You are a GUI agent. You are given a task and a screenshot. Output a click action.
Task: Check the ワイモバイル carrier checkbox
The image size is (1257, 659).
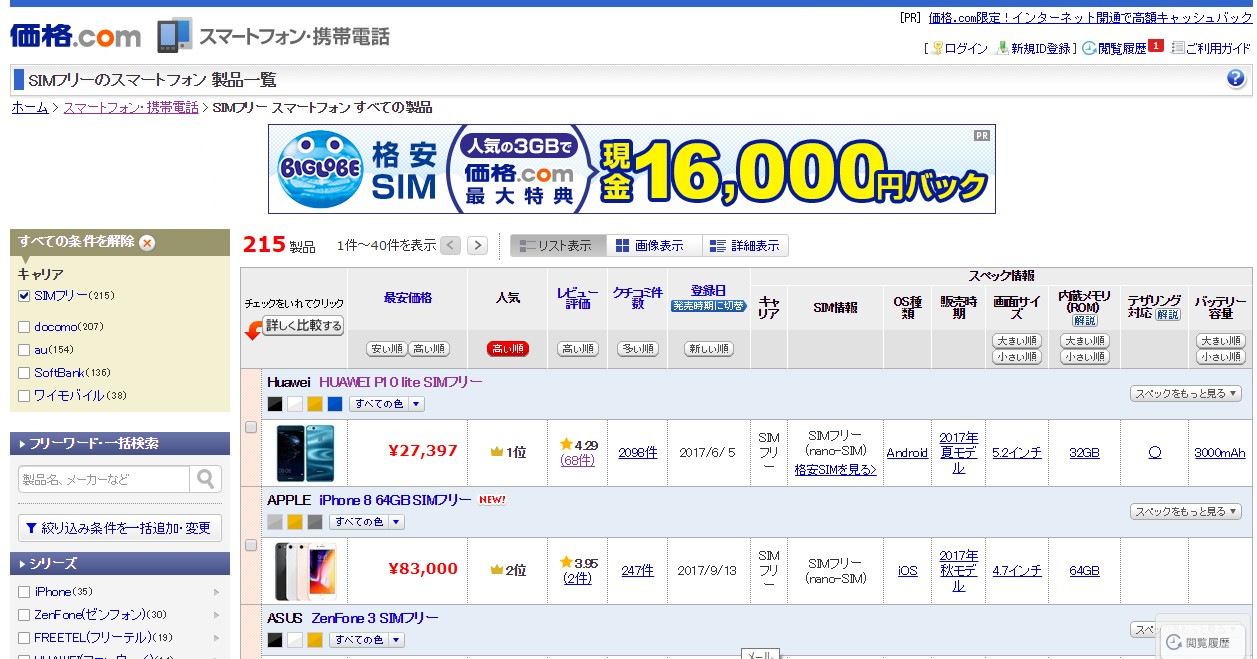tap(25, 396)
